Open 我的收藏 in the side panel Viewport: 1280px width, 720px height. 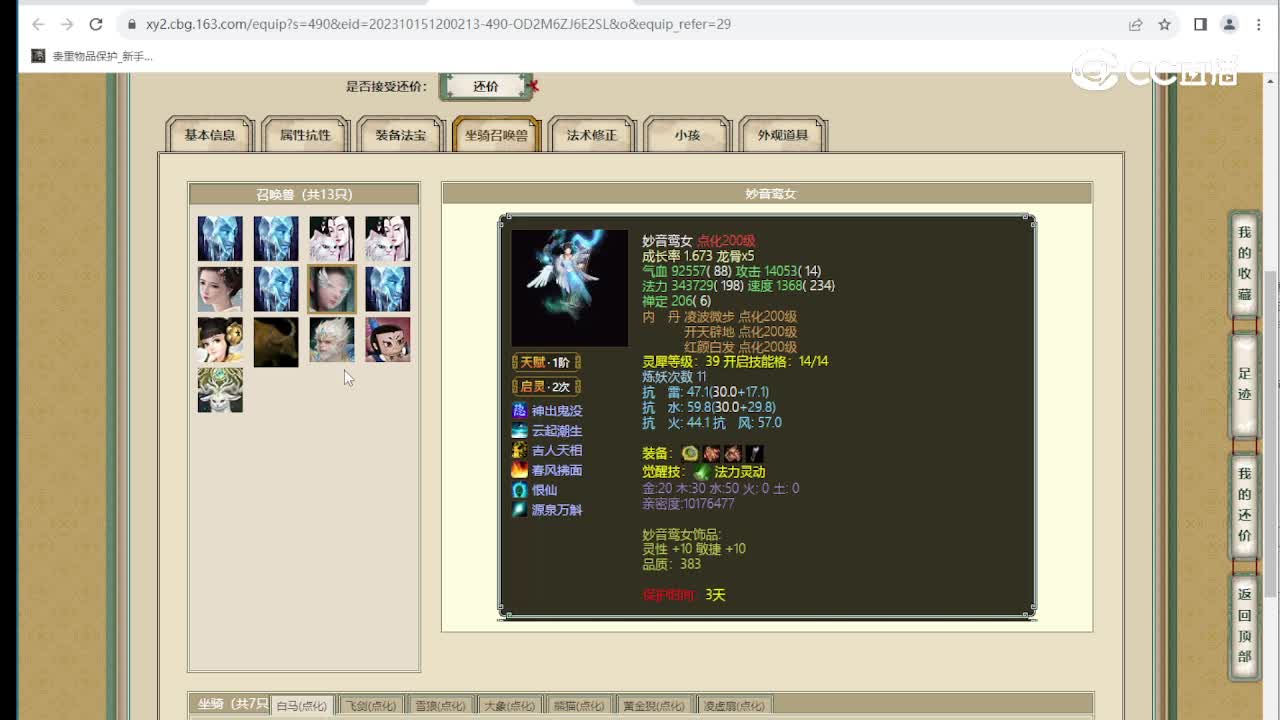pyautogui.click(x=1245, y=264)
